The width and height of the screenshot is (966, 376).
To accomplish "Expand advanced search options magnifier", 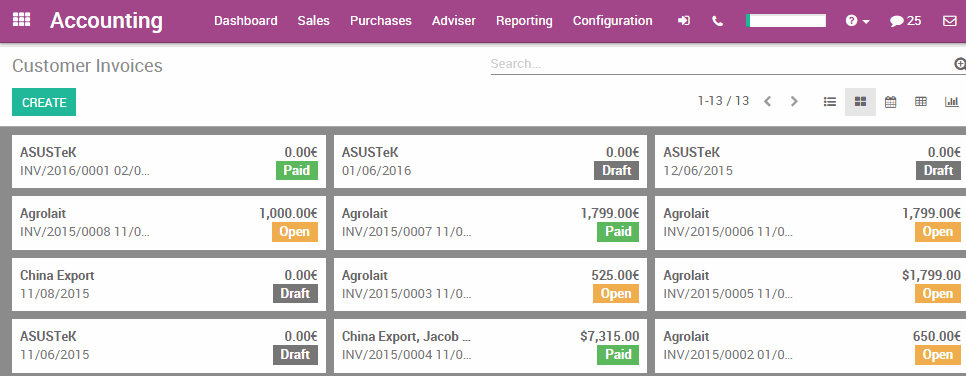I will click(x=959, y=63).
